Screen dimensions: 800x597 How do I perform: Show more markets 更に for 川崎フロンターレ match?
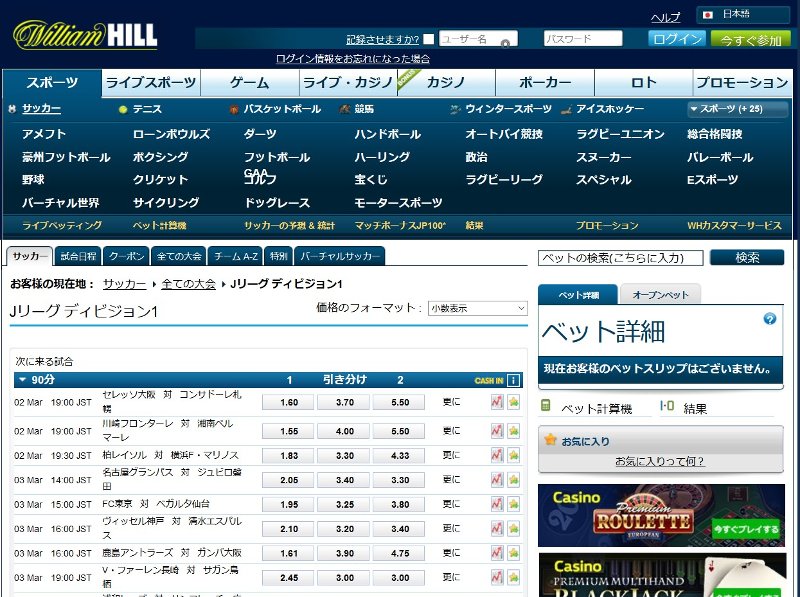pos(451,431)
